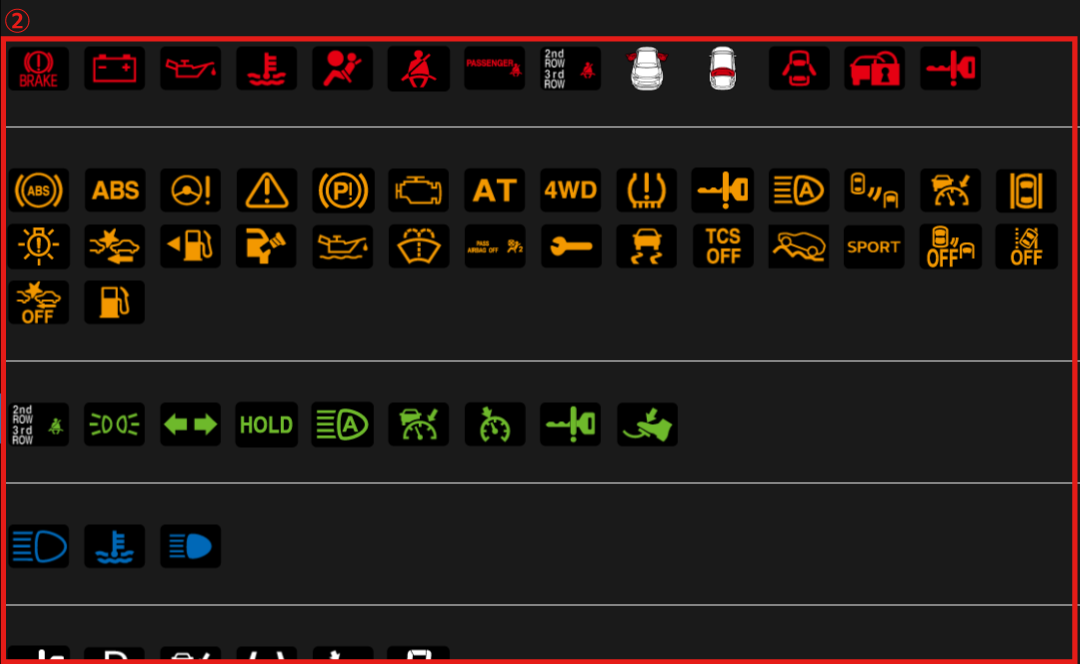Select the amber ABS text icon
Image resolution: width=1080 pixels, height=664 pixels.
pyautogui.click(x=114, y=190)
